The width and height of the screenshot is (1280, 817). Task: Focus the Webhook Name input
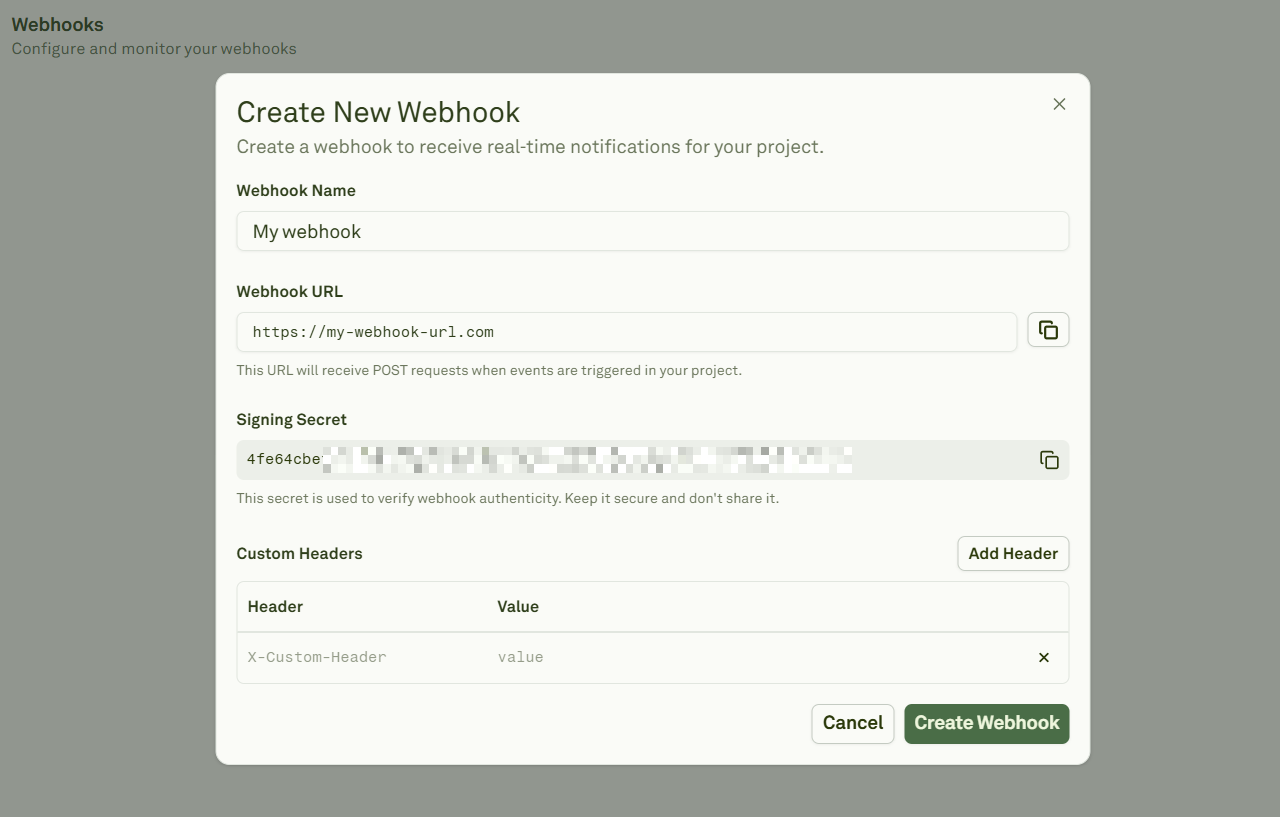pyautogui.click(x=652, y=231)
